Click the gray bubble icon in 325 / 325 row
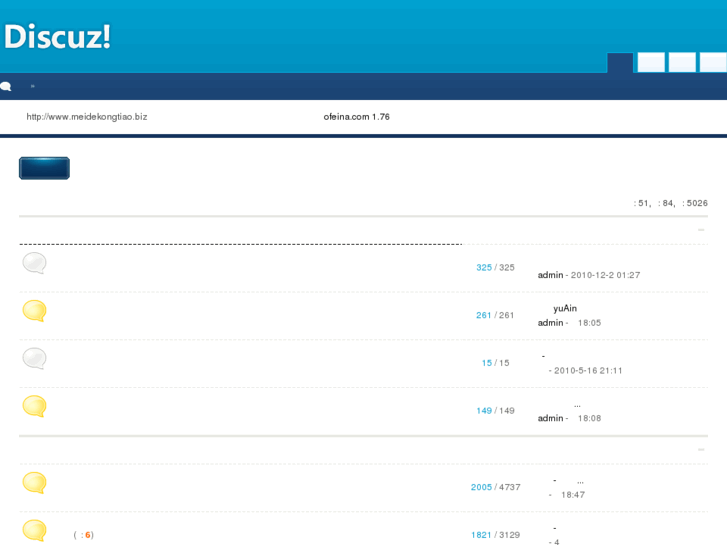Viewport: 727px width, 545px height. (x=35, y=263)
